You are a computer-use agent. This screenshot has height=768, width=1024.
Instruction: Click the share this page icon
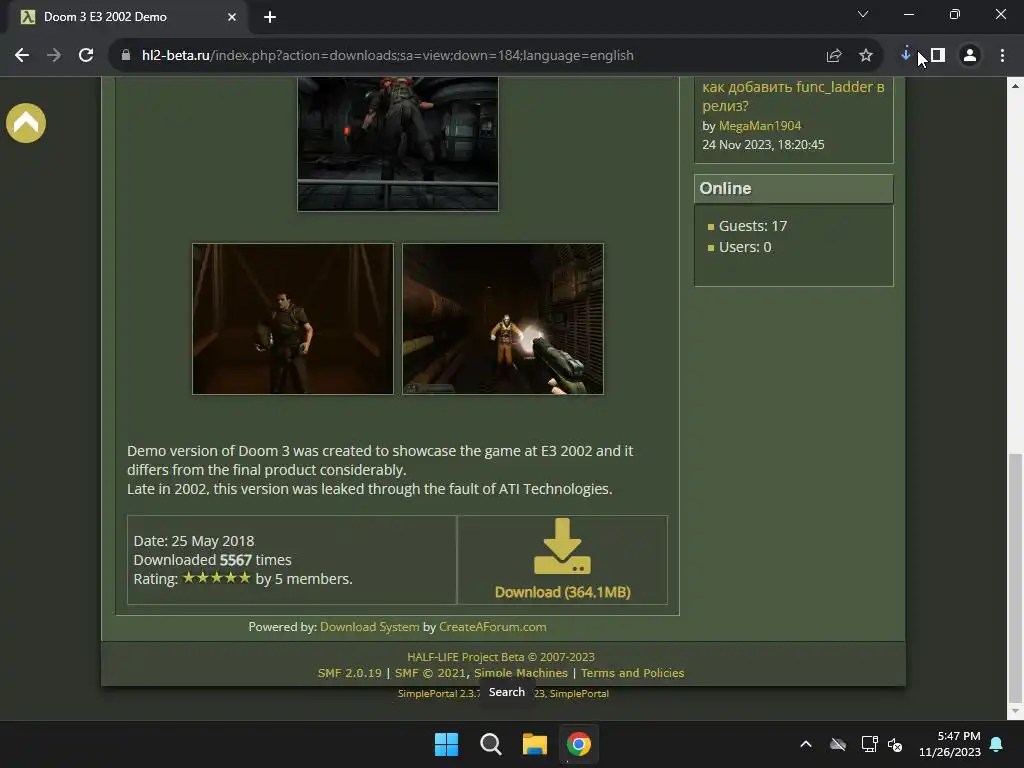(834, 56)
